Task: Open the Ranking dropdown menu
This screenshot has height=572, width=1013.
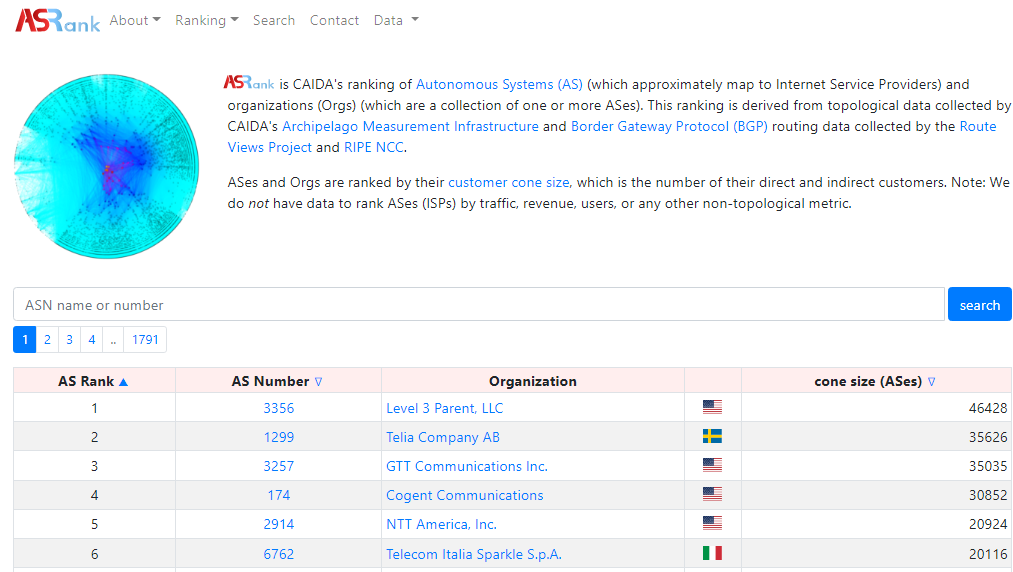Action: (206, 20)
